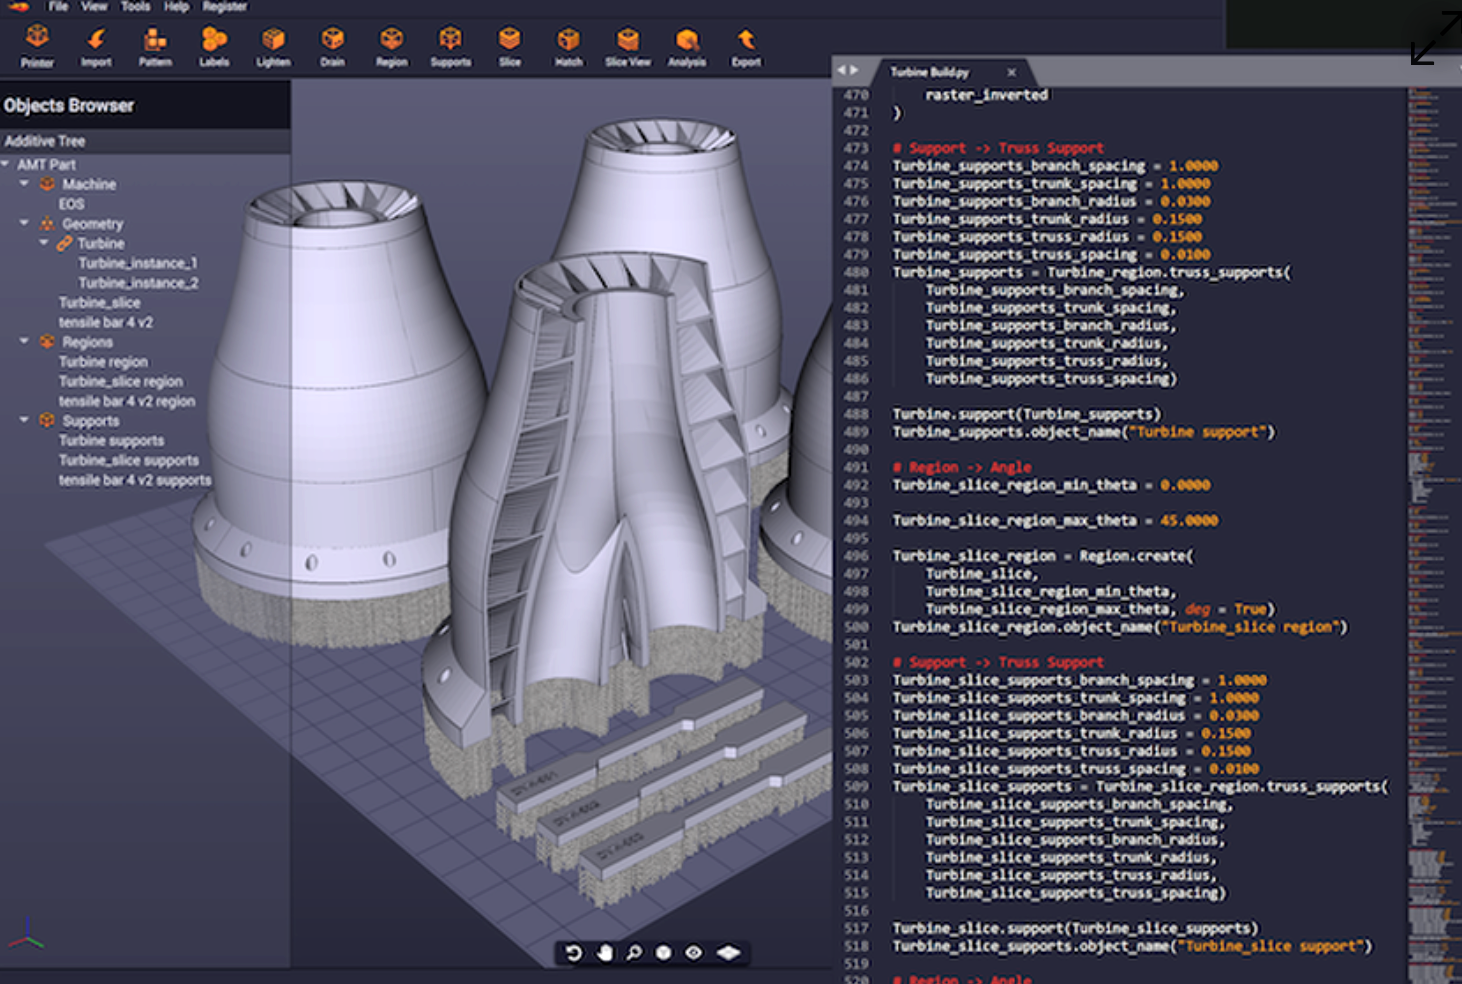The image size is (1462, 984).
Task: Select the Supports toolbar tool
Action: [x=450, y=46]
